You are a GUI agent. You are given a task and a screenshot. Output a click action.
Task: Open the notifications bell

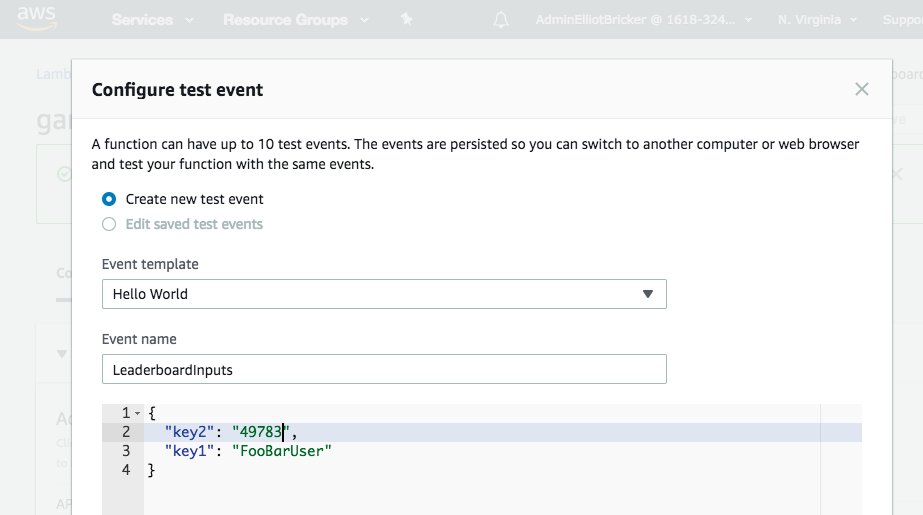(501, 20)
